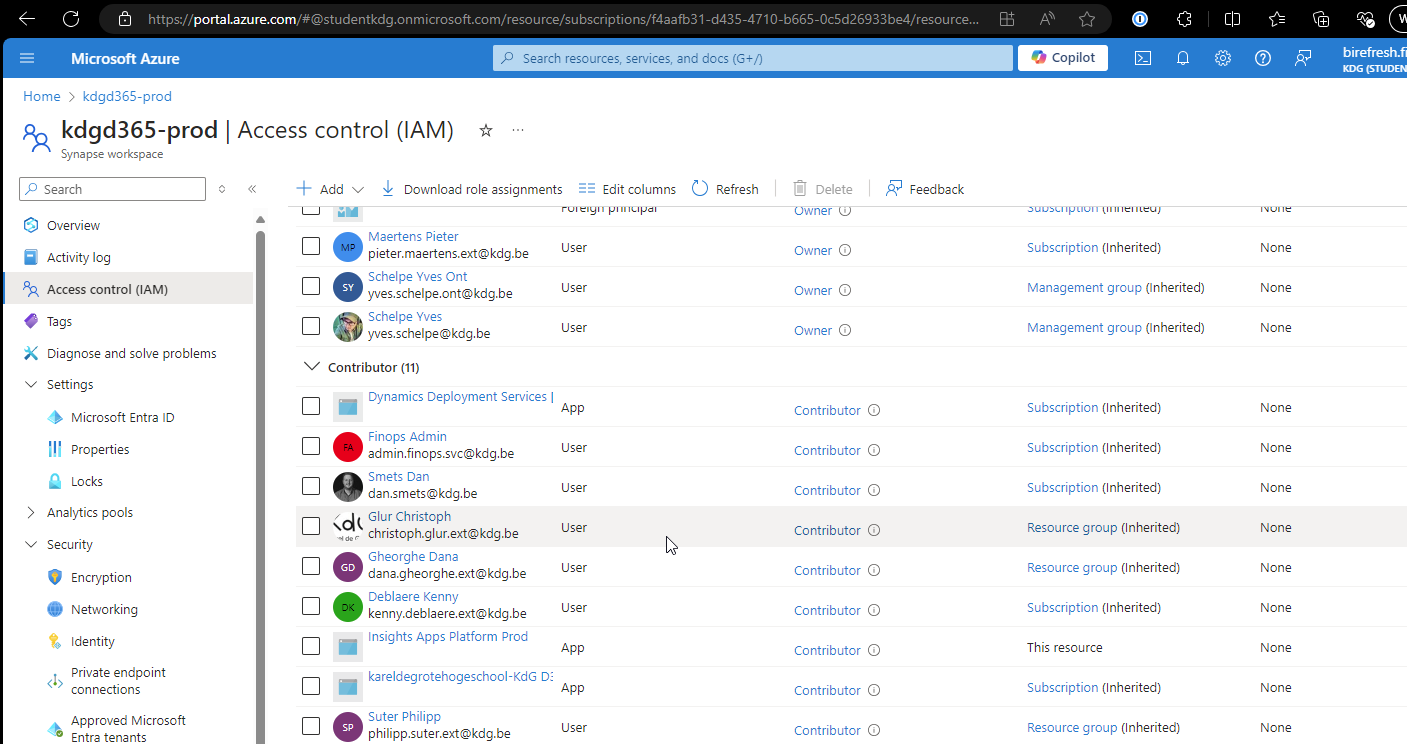Open Resource group link in Gheorghe Dana row
This screenshot has width=1407, height=744.
tap(1072, 567)
